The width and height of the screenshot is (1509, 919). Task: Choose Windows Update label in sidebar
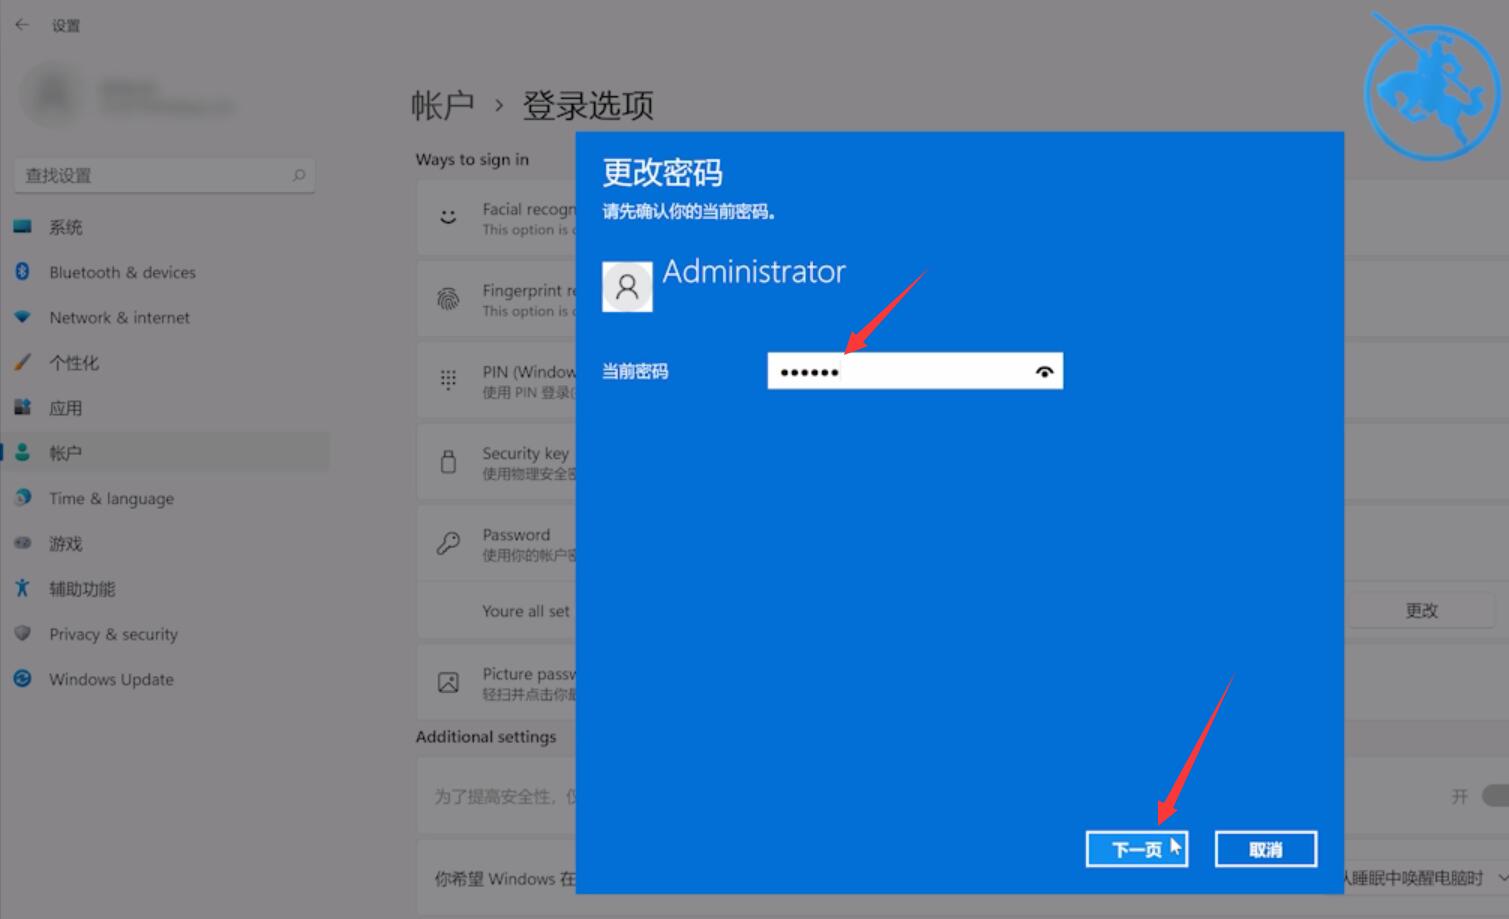pos(111,679)
